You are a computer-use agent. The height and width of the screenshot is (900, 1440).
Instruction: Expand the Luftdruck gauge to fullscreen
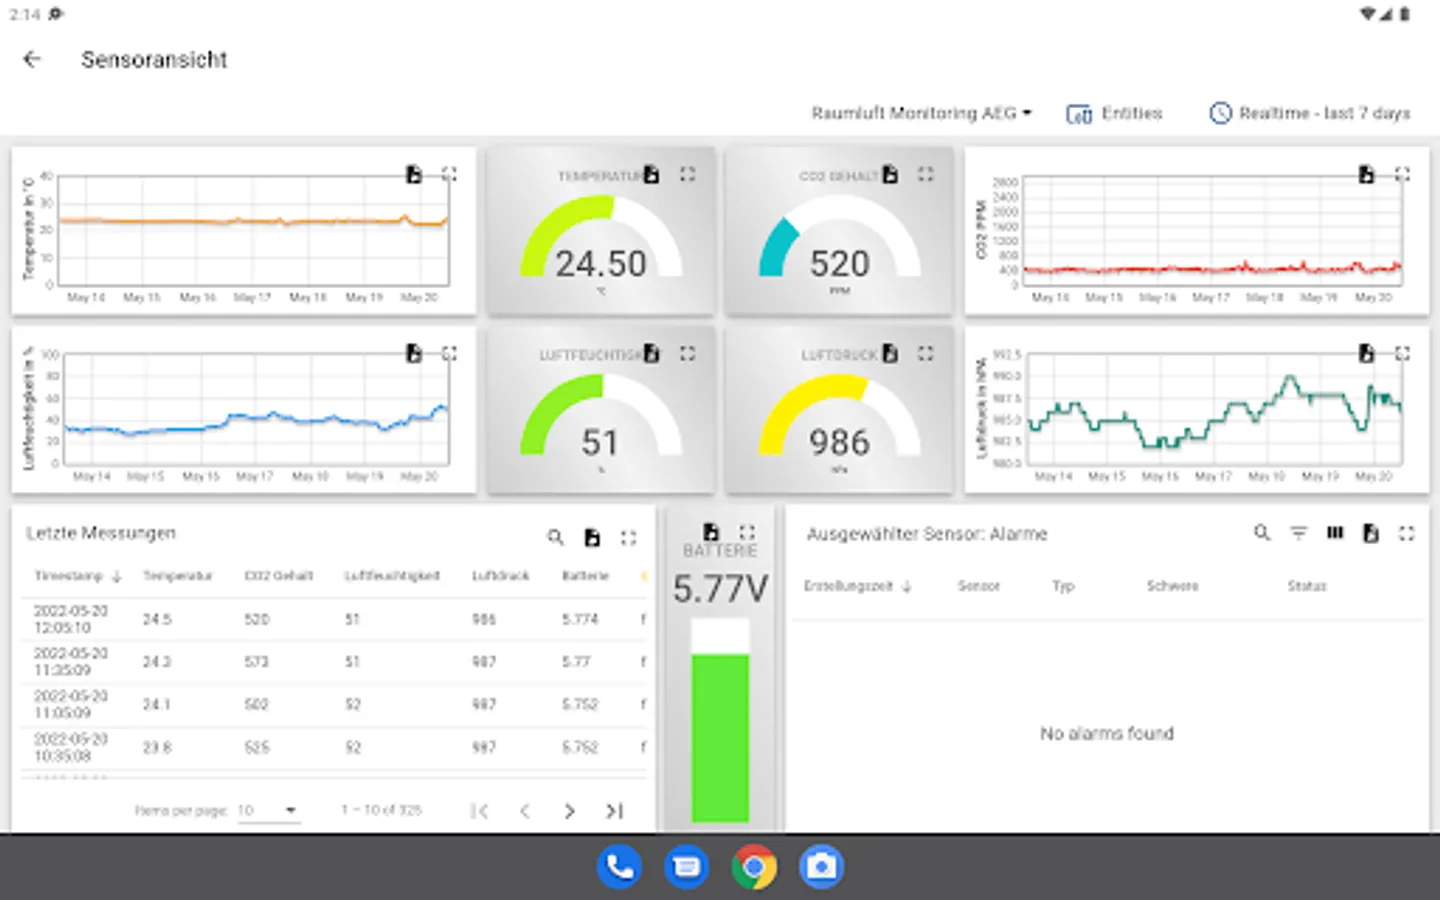pos(926,353)
